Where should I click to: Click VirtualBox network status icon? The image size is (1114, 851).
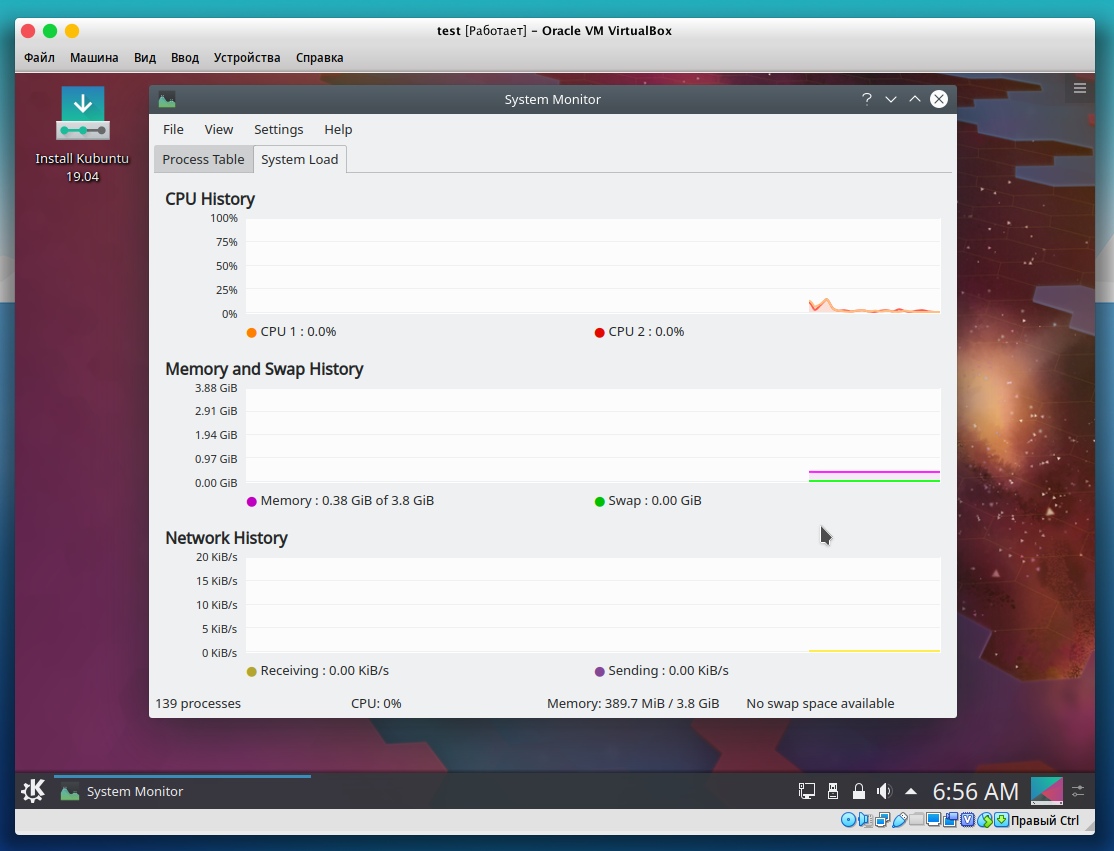tap(882, 820)
